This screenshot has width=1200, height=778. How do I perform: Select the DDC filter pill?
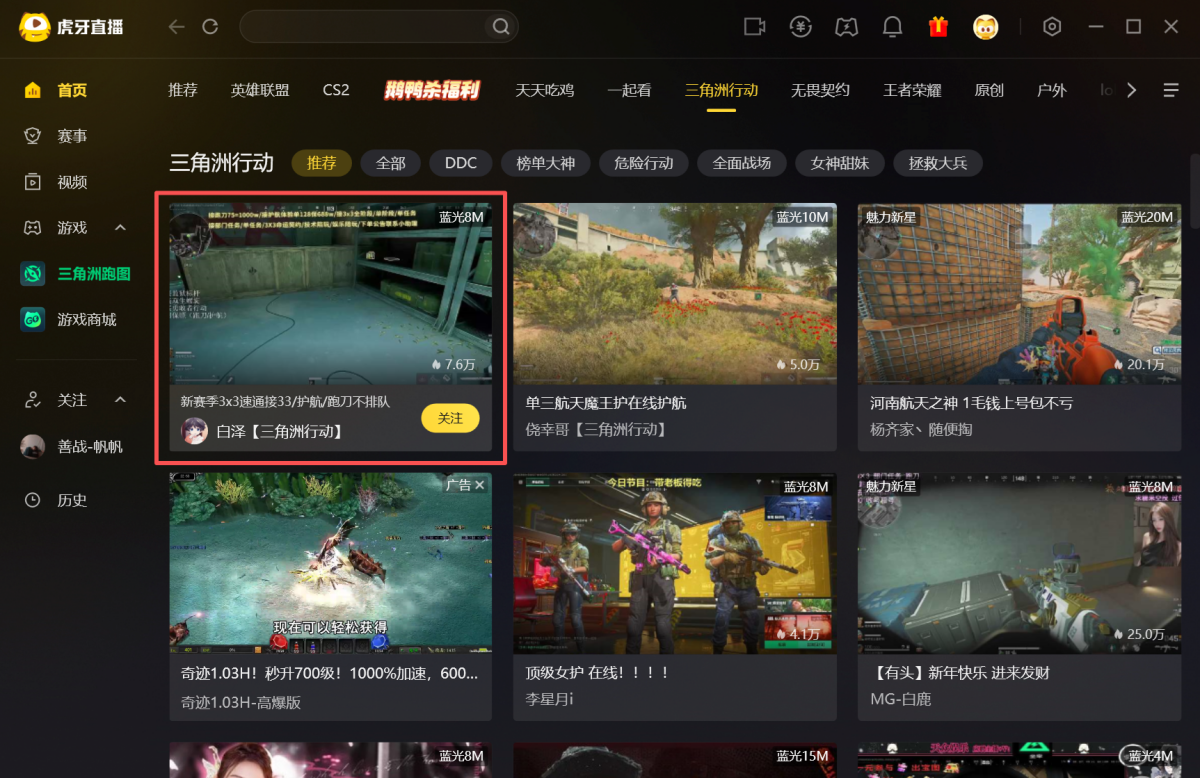coord(461,163)
